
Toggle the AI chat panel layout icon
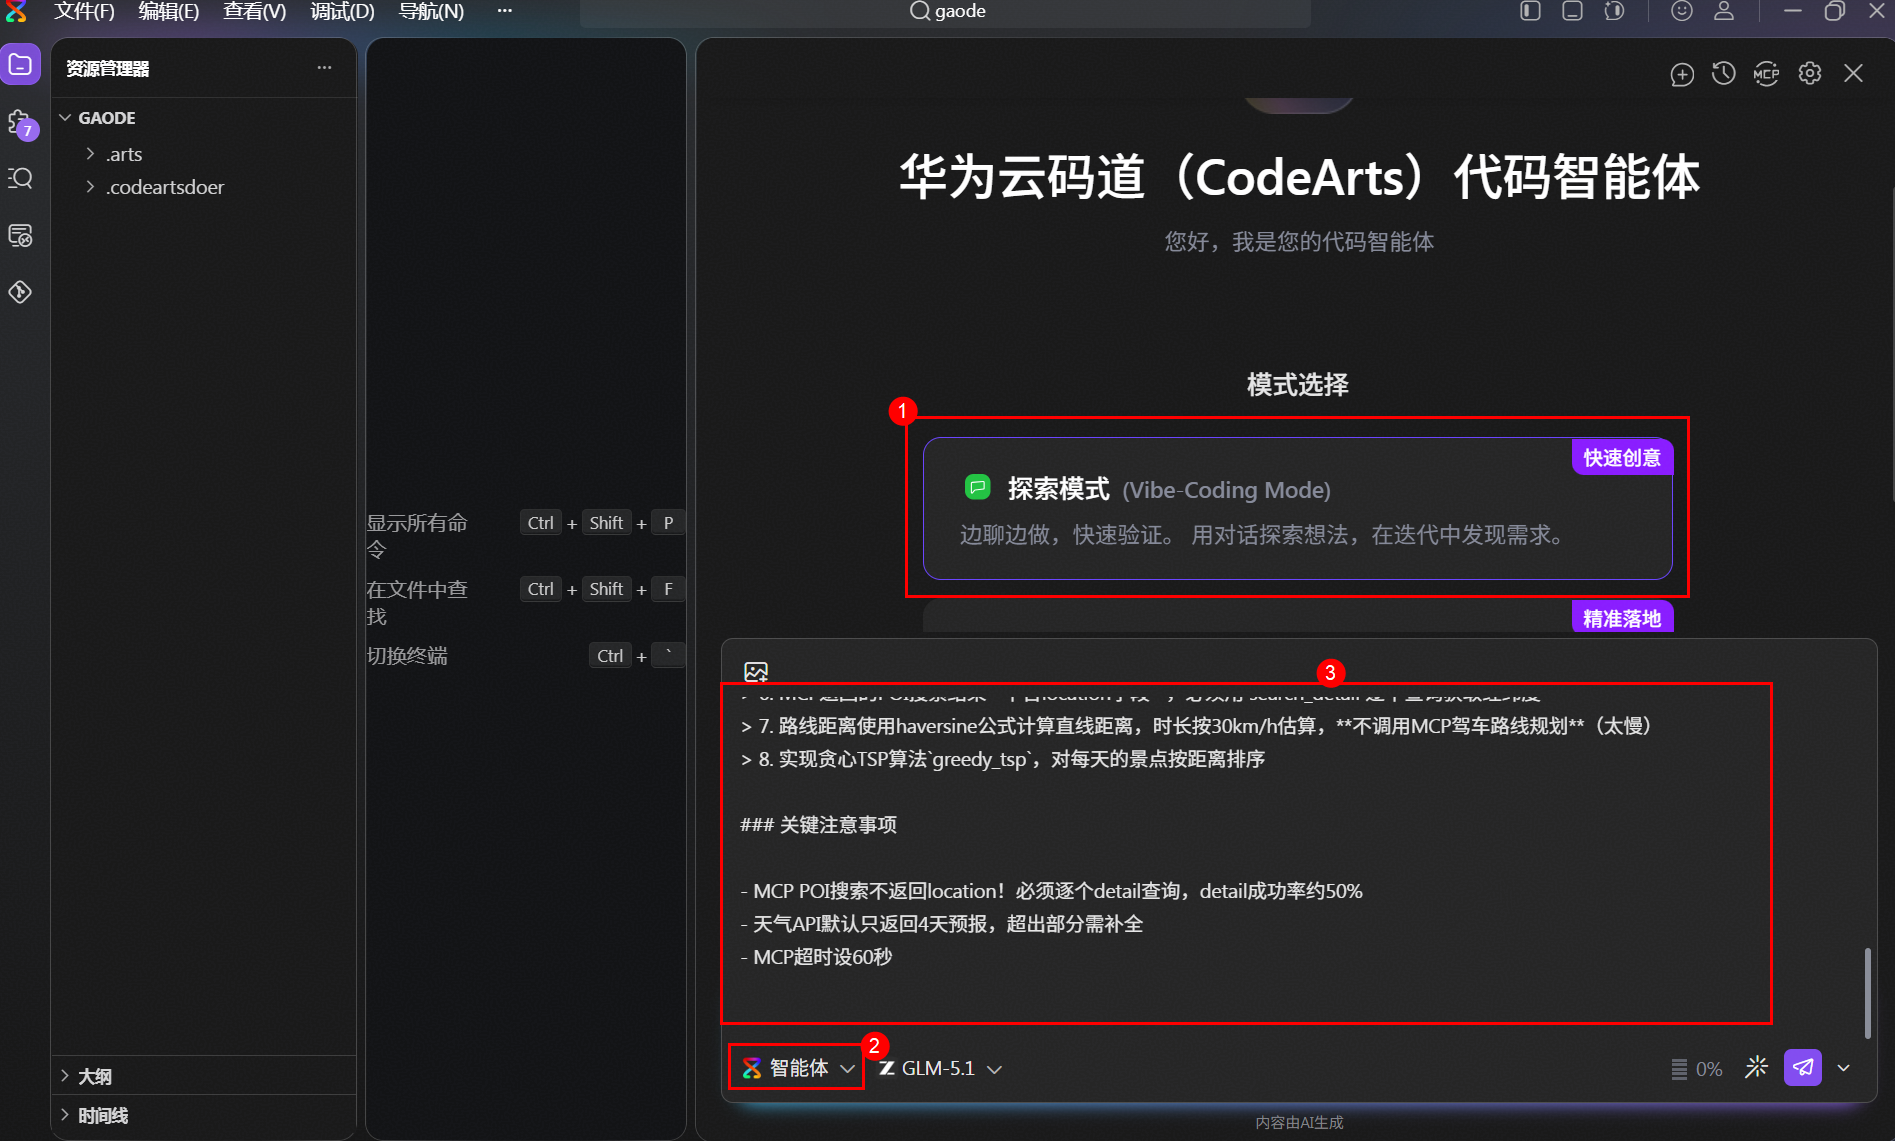[1614, 11]
